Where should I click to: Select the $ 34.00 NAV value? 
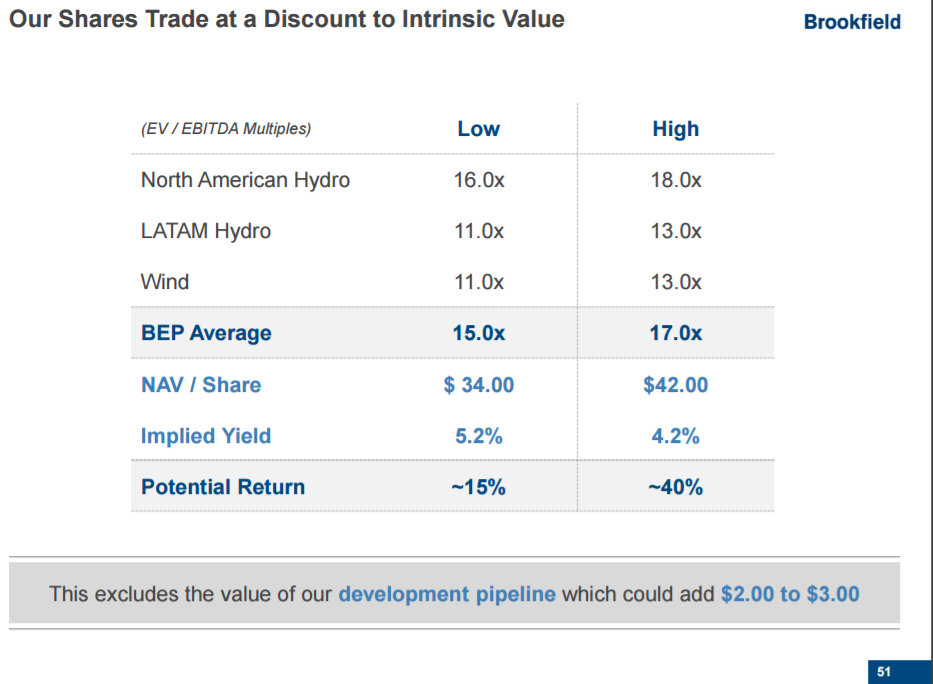[x=478, y=385]
